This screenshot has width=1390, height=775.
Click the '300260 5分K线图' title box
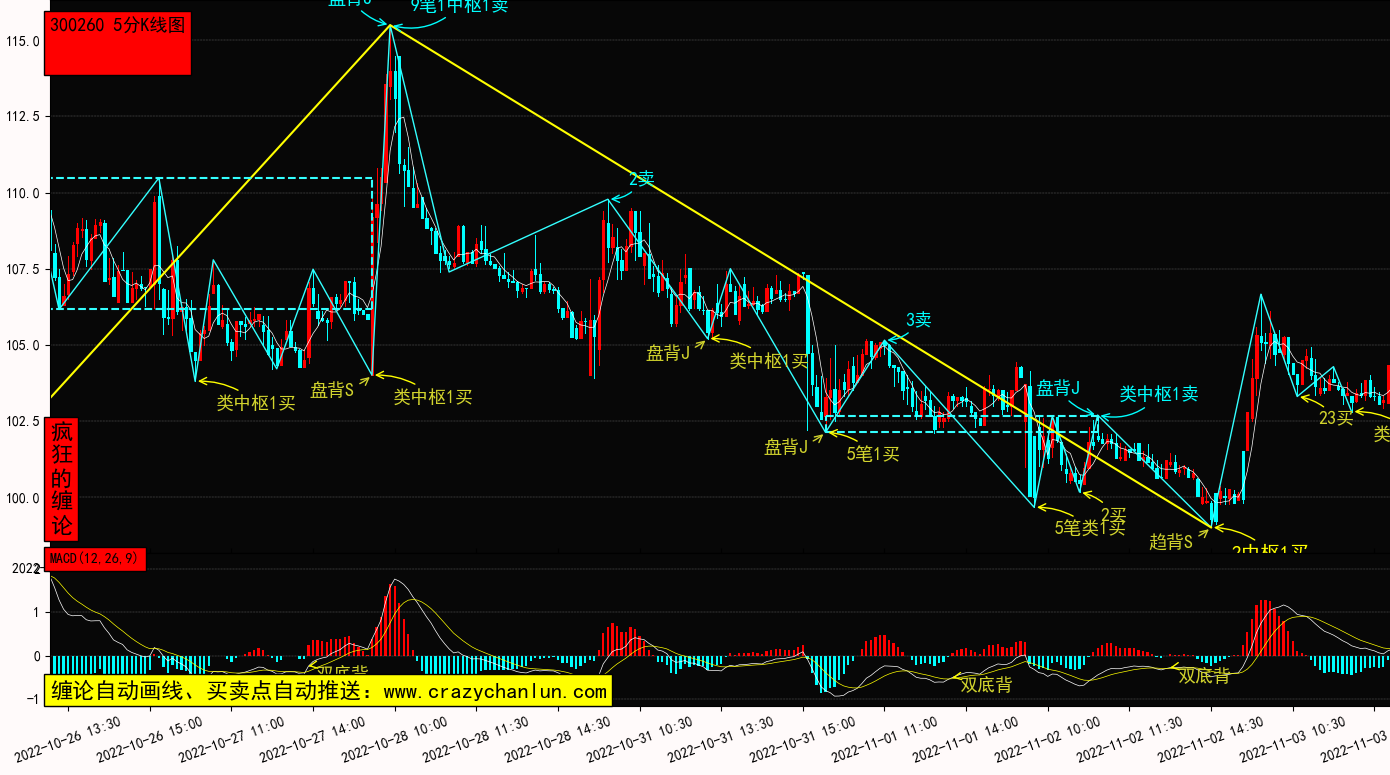pos(118,44)
